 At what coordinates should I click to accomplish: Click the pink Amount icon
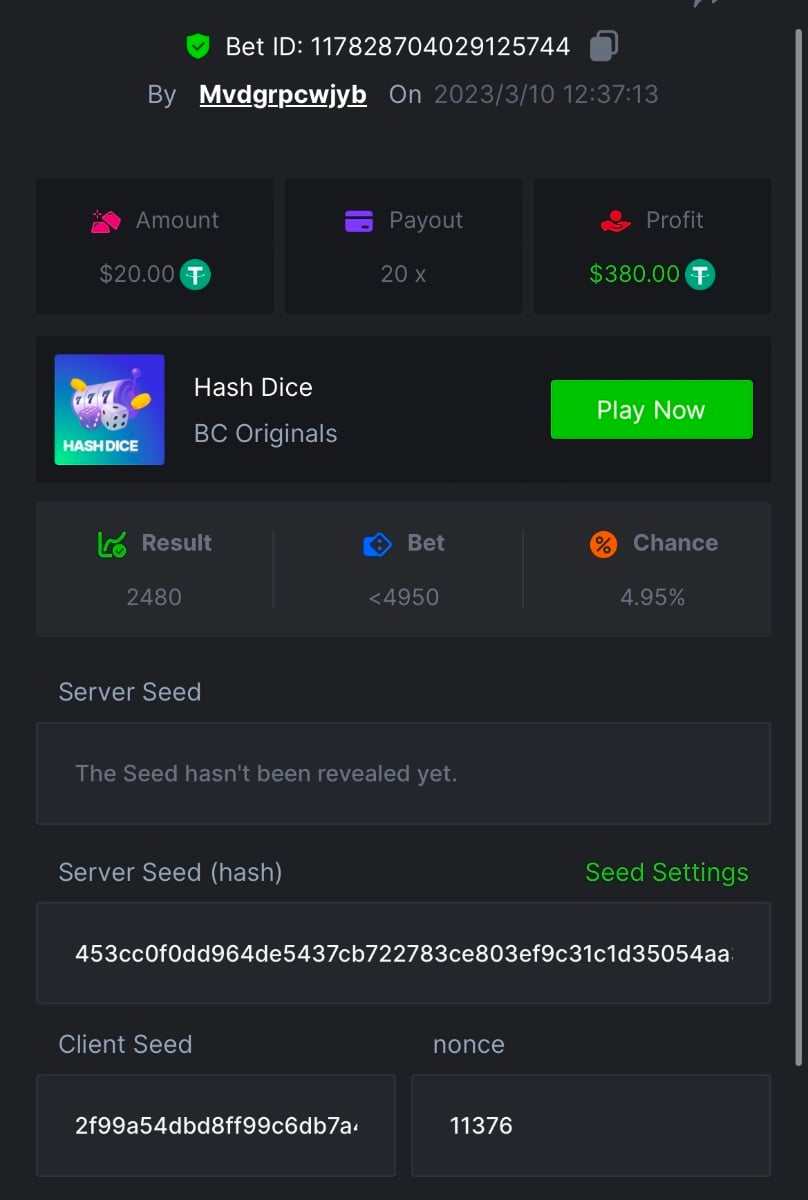click(106, 221)
